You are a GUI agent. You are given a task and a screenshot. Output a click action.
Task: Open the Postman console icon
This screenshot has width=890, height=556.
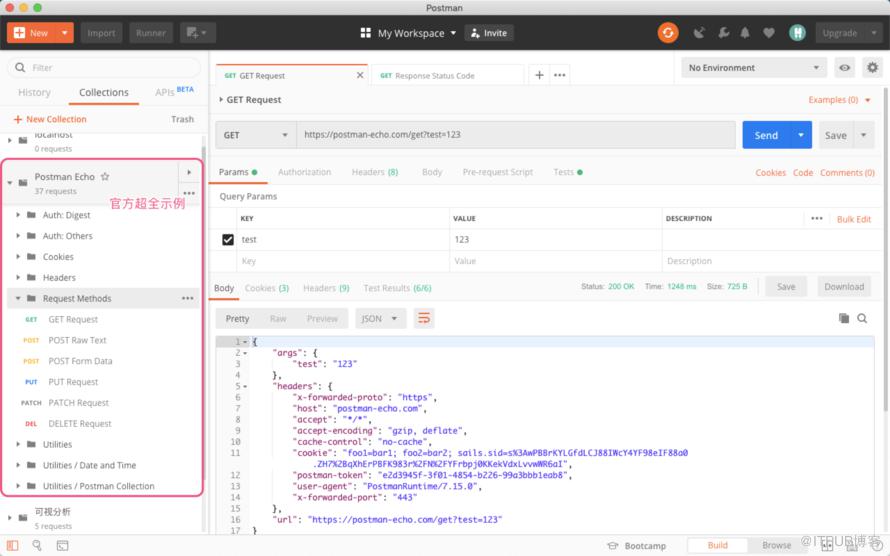(x=62, y=546)
